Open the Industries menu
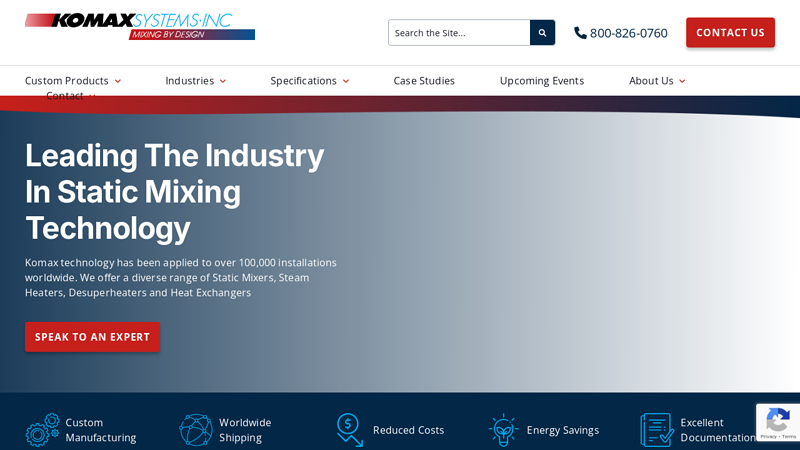 (x=190, y=81)
